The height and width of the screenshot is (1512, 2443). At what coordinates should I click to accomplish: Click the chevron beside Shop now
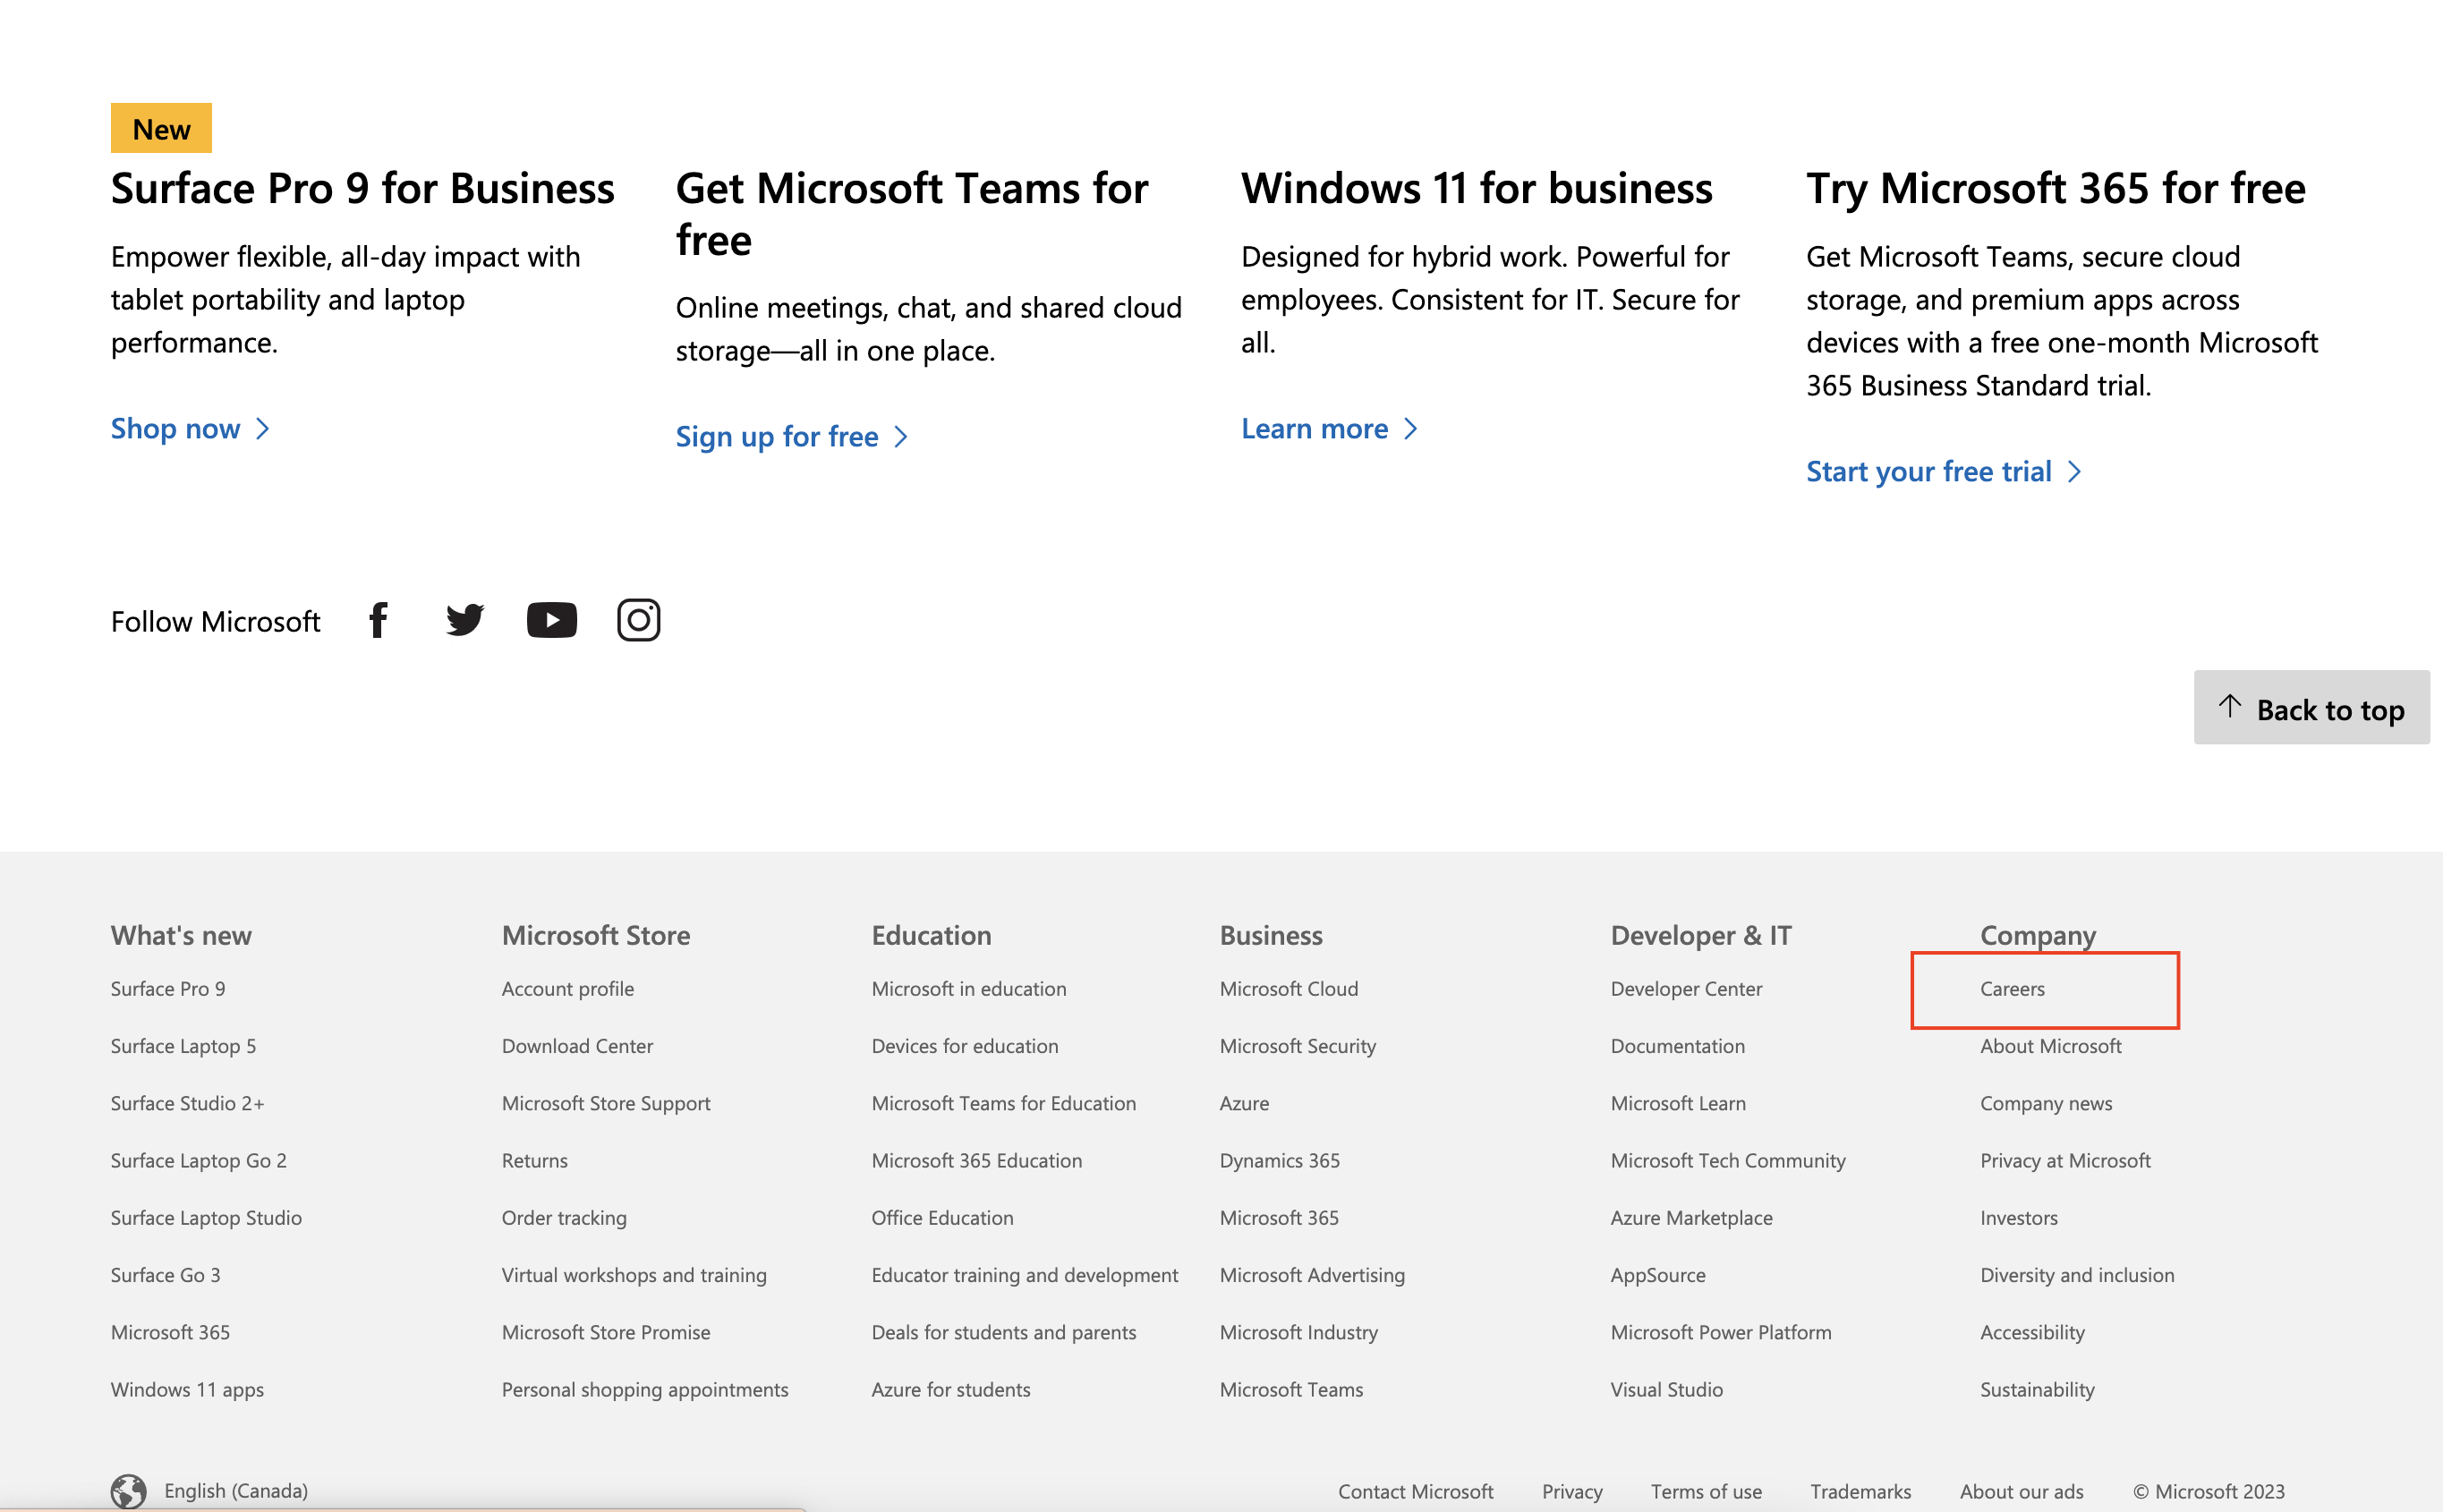coord(264,429)
